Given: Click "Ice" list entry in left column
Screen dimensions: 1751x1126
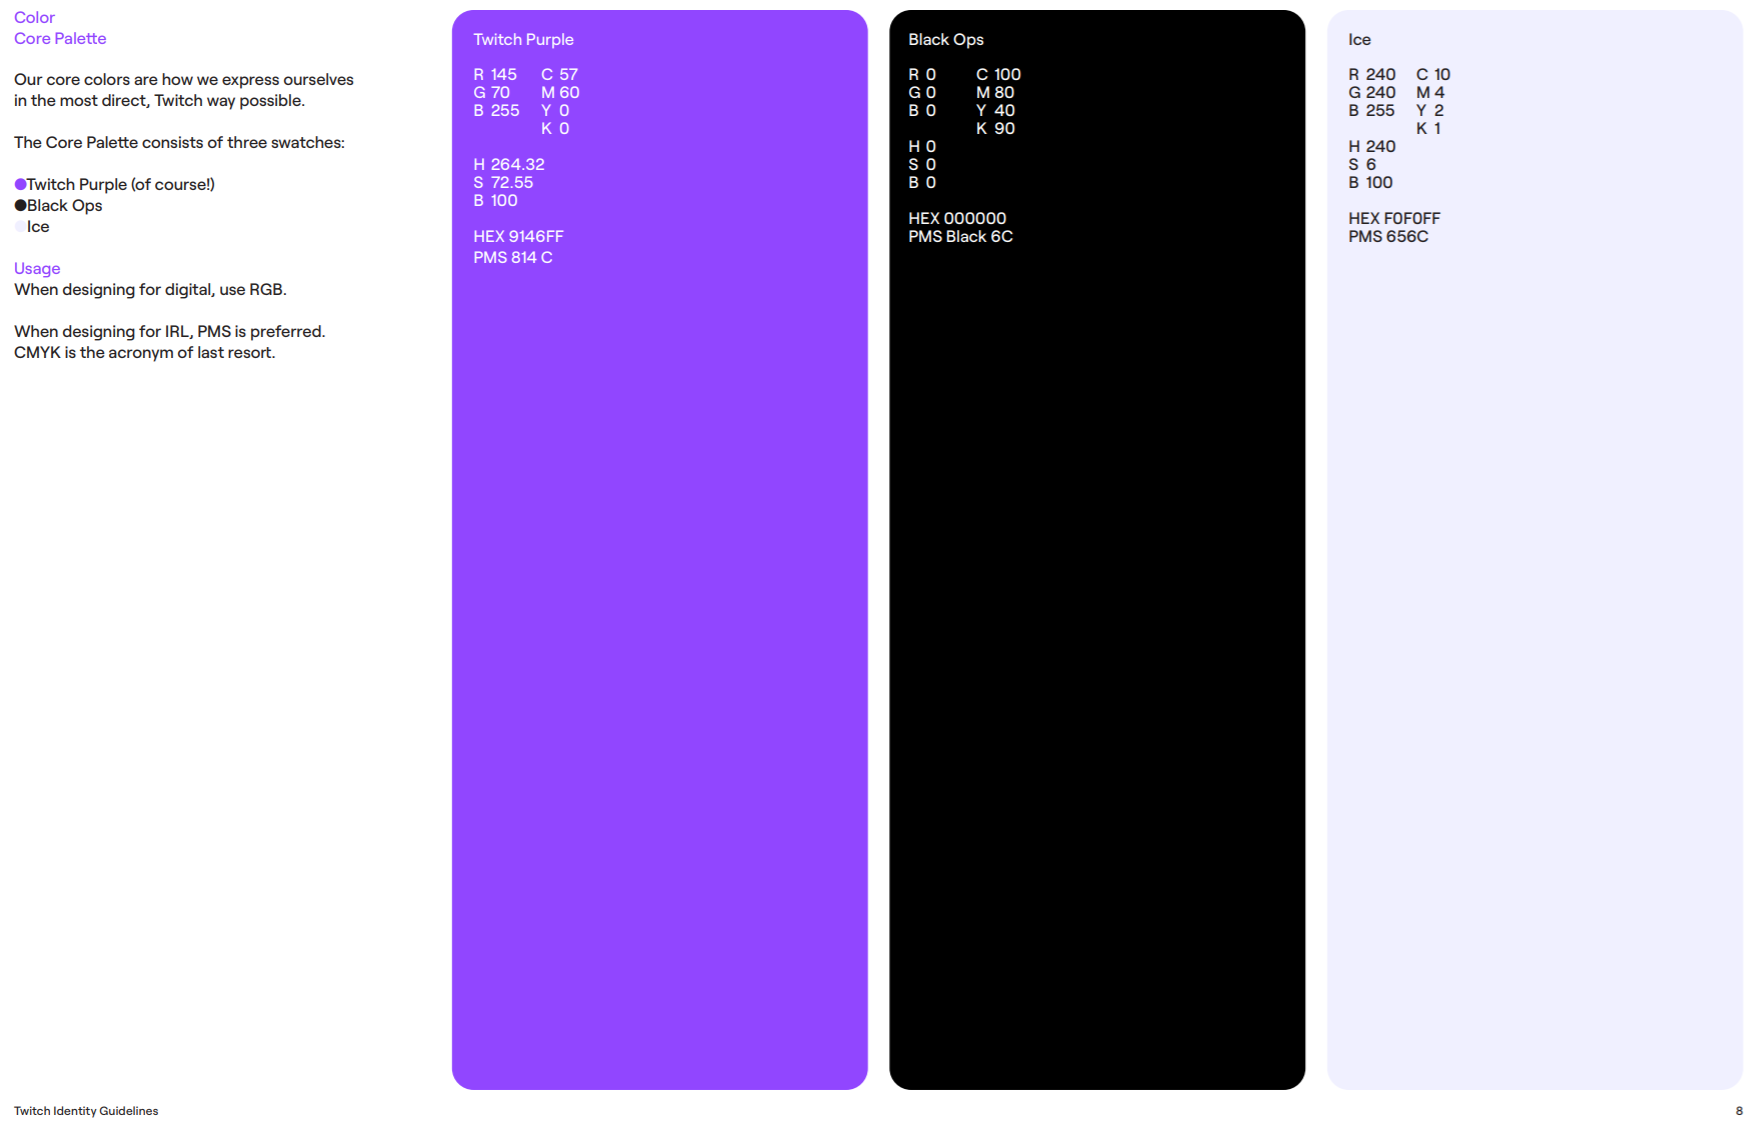Looking at the screenshot, I should (x=38, y=226).
